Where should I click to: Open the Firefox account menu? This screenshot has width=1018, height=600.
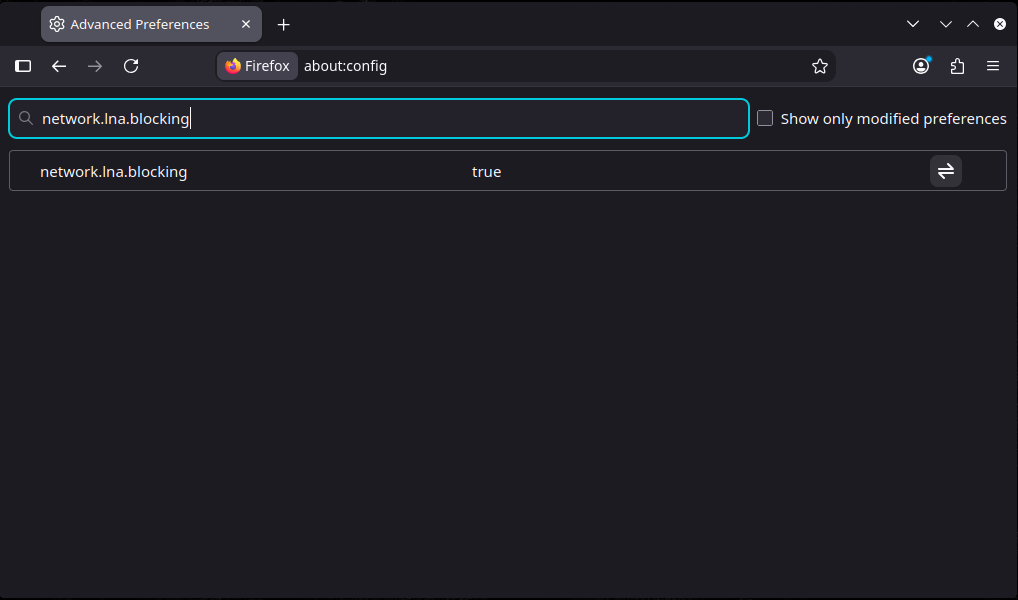921,66
